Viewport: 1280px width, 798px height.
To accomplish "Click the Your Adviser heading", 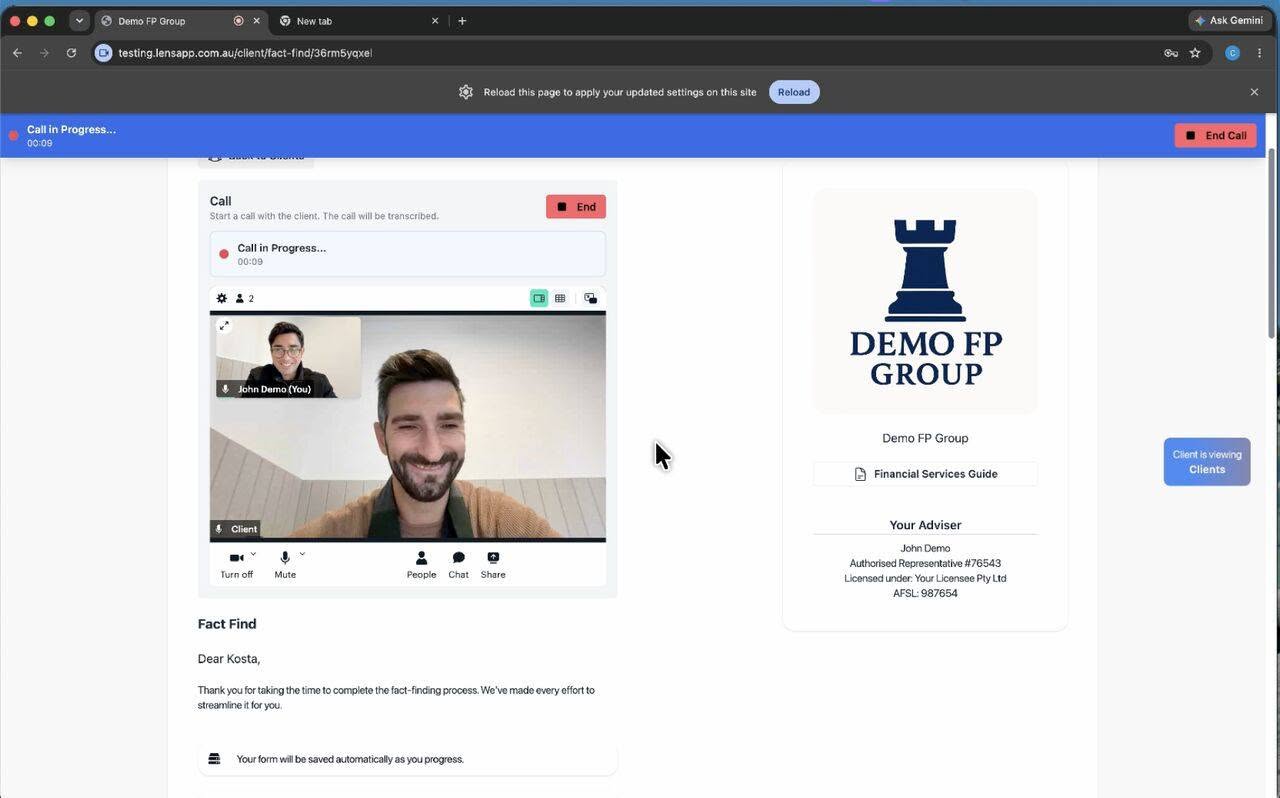I will pos(925,525).
